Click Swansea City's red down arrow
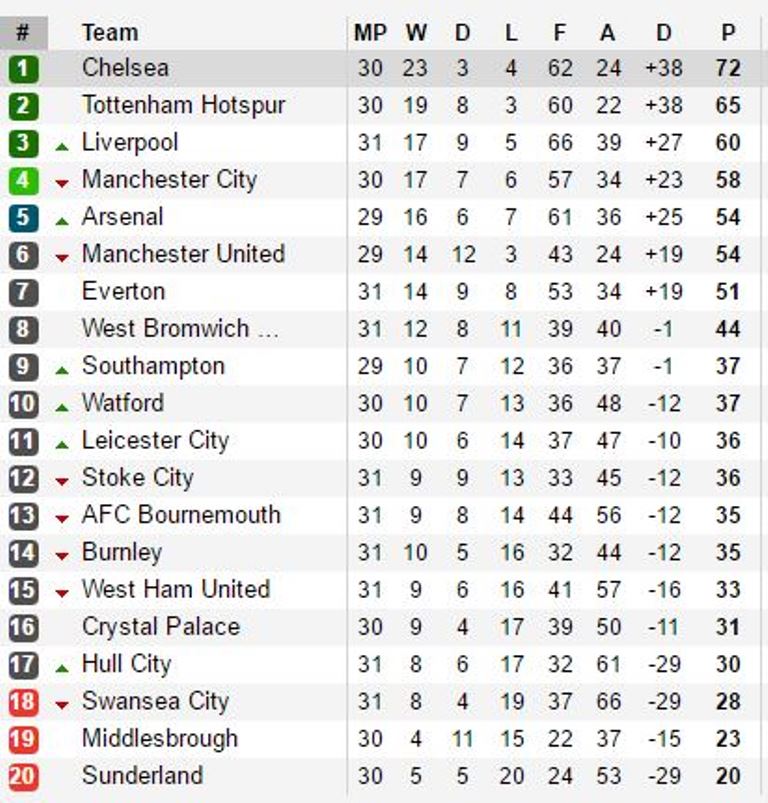The image size is (768, 803). click(x=62, y=705)
